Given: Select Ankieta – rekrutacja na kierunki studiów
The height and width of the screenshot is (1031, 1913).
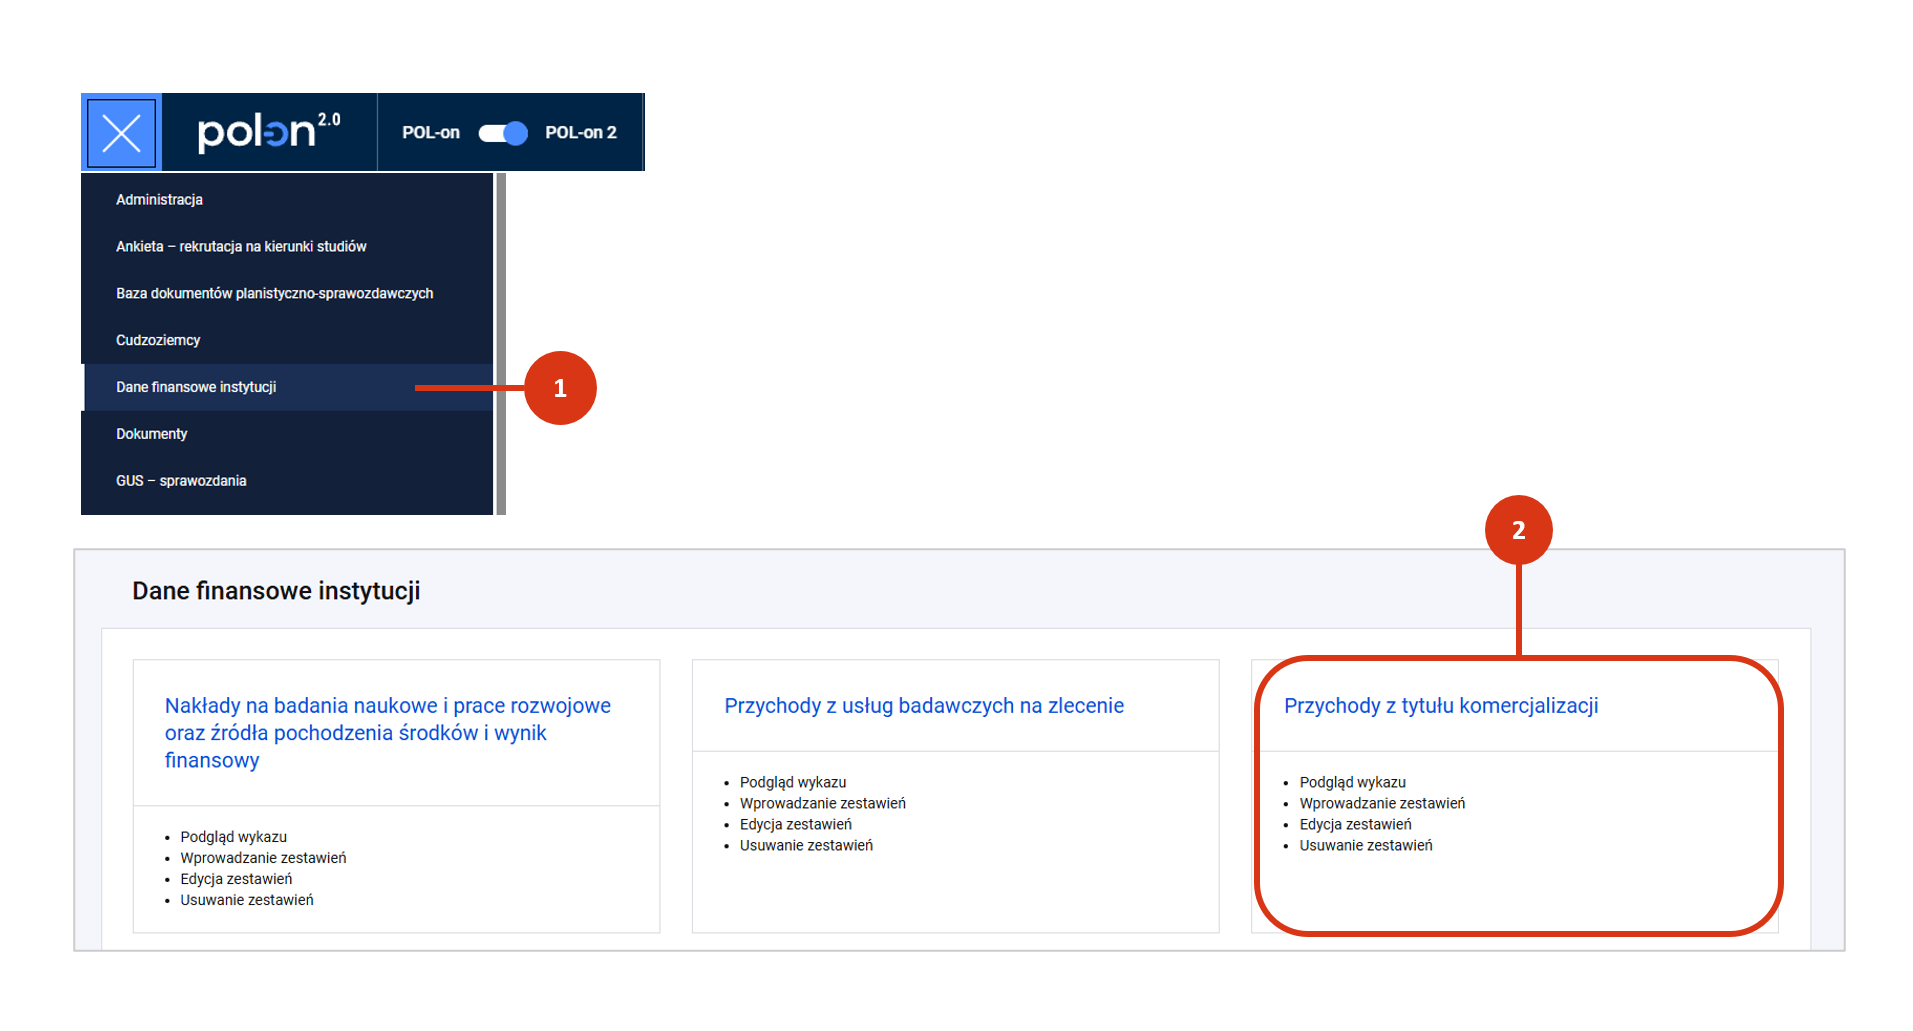Looking at the screenshot, I should (x=241, y=247).
